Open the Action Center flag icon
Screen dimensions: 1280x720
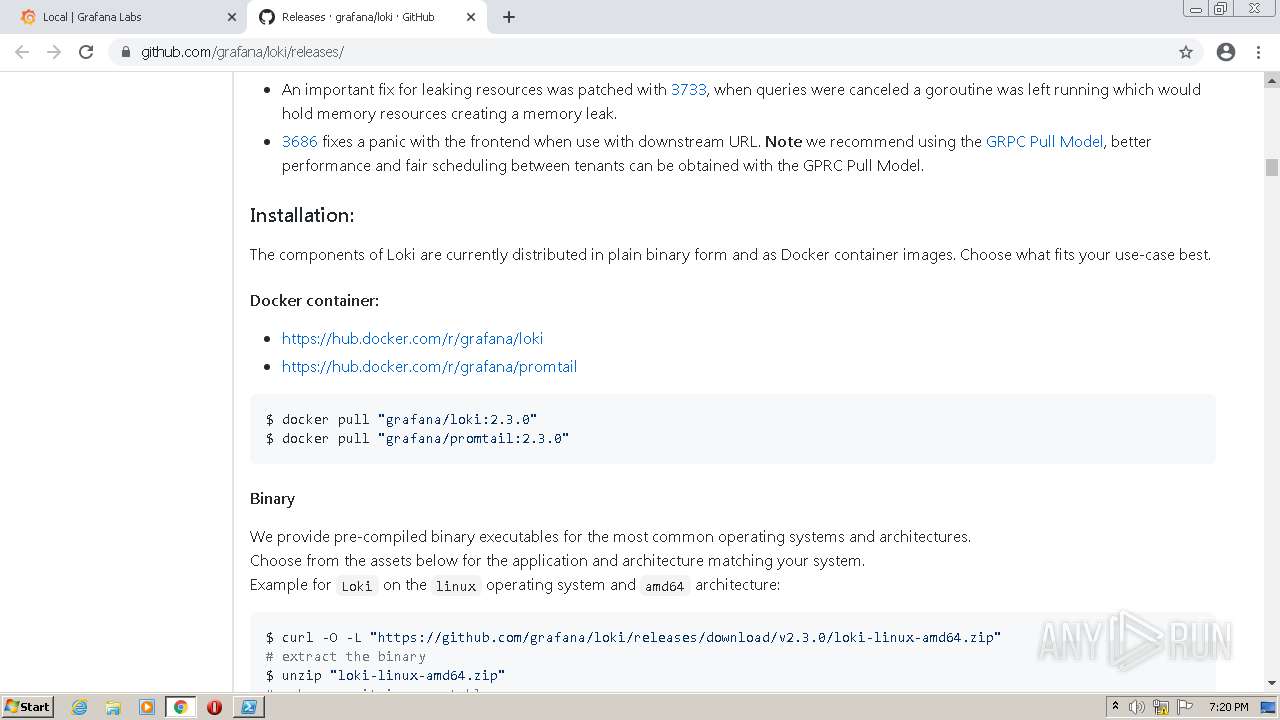(x=1185, y=707)
